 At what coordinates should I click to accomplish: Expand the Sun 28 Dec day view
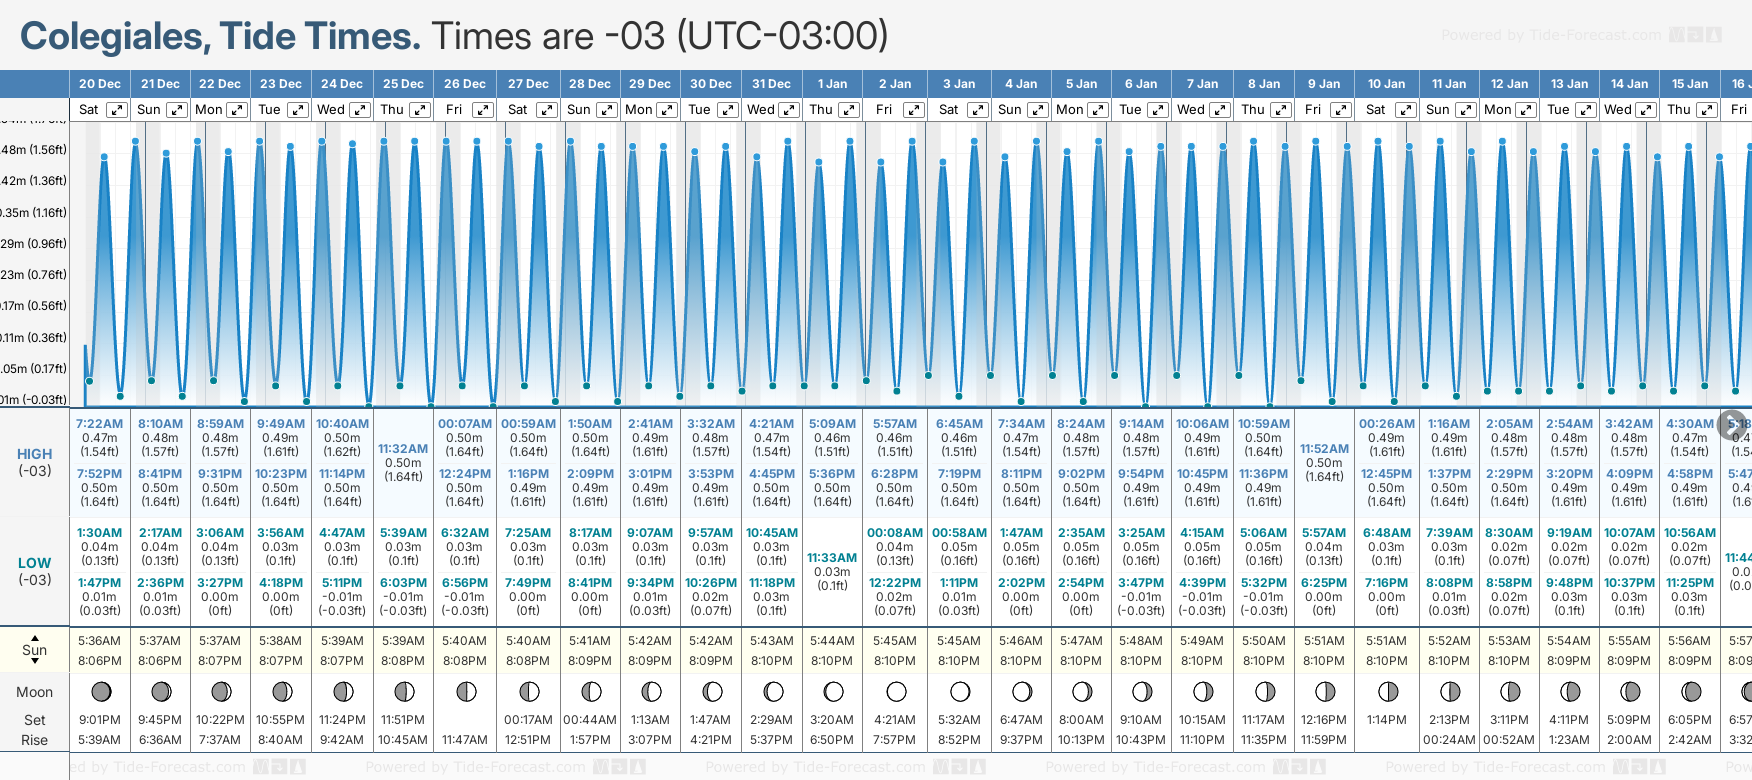coord(606,110)
